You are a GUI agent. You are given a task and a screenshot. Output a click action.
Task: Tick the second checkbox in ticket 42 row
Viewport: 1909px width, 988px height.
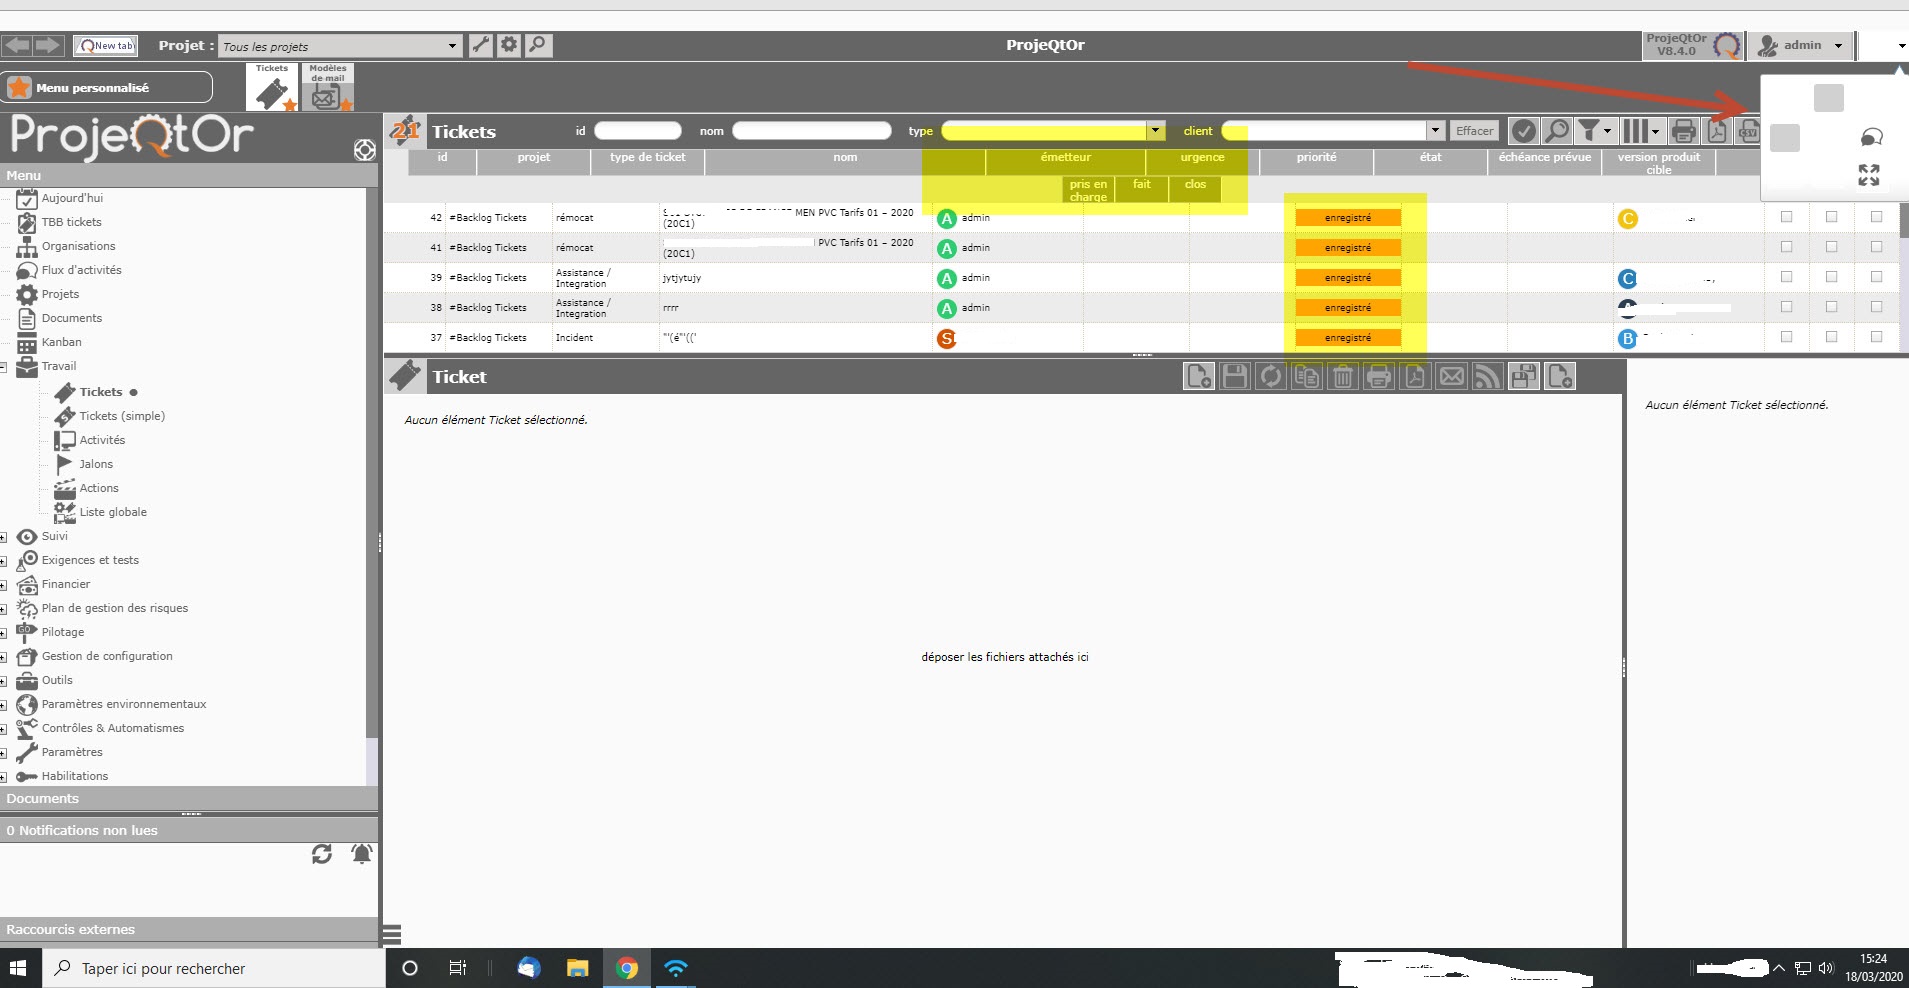(x=1832, y=217)
